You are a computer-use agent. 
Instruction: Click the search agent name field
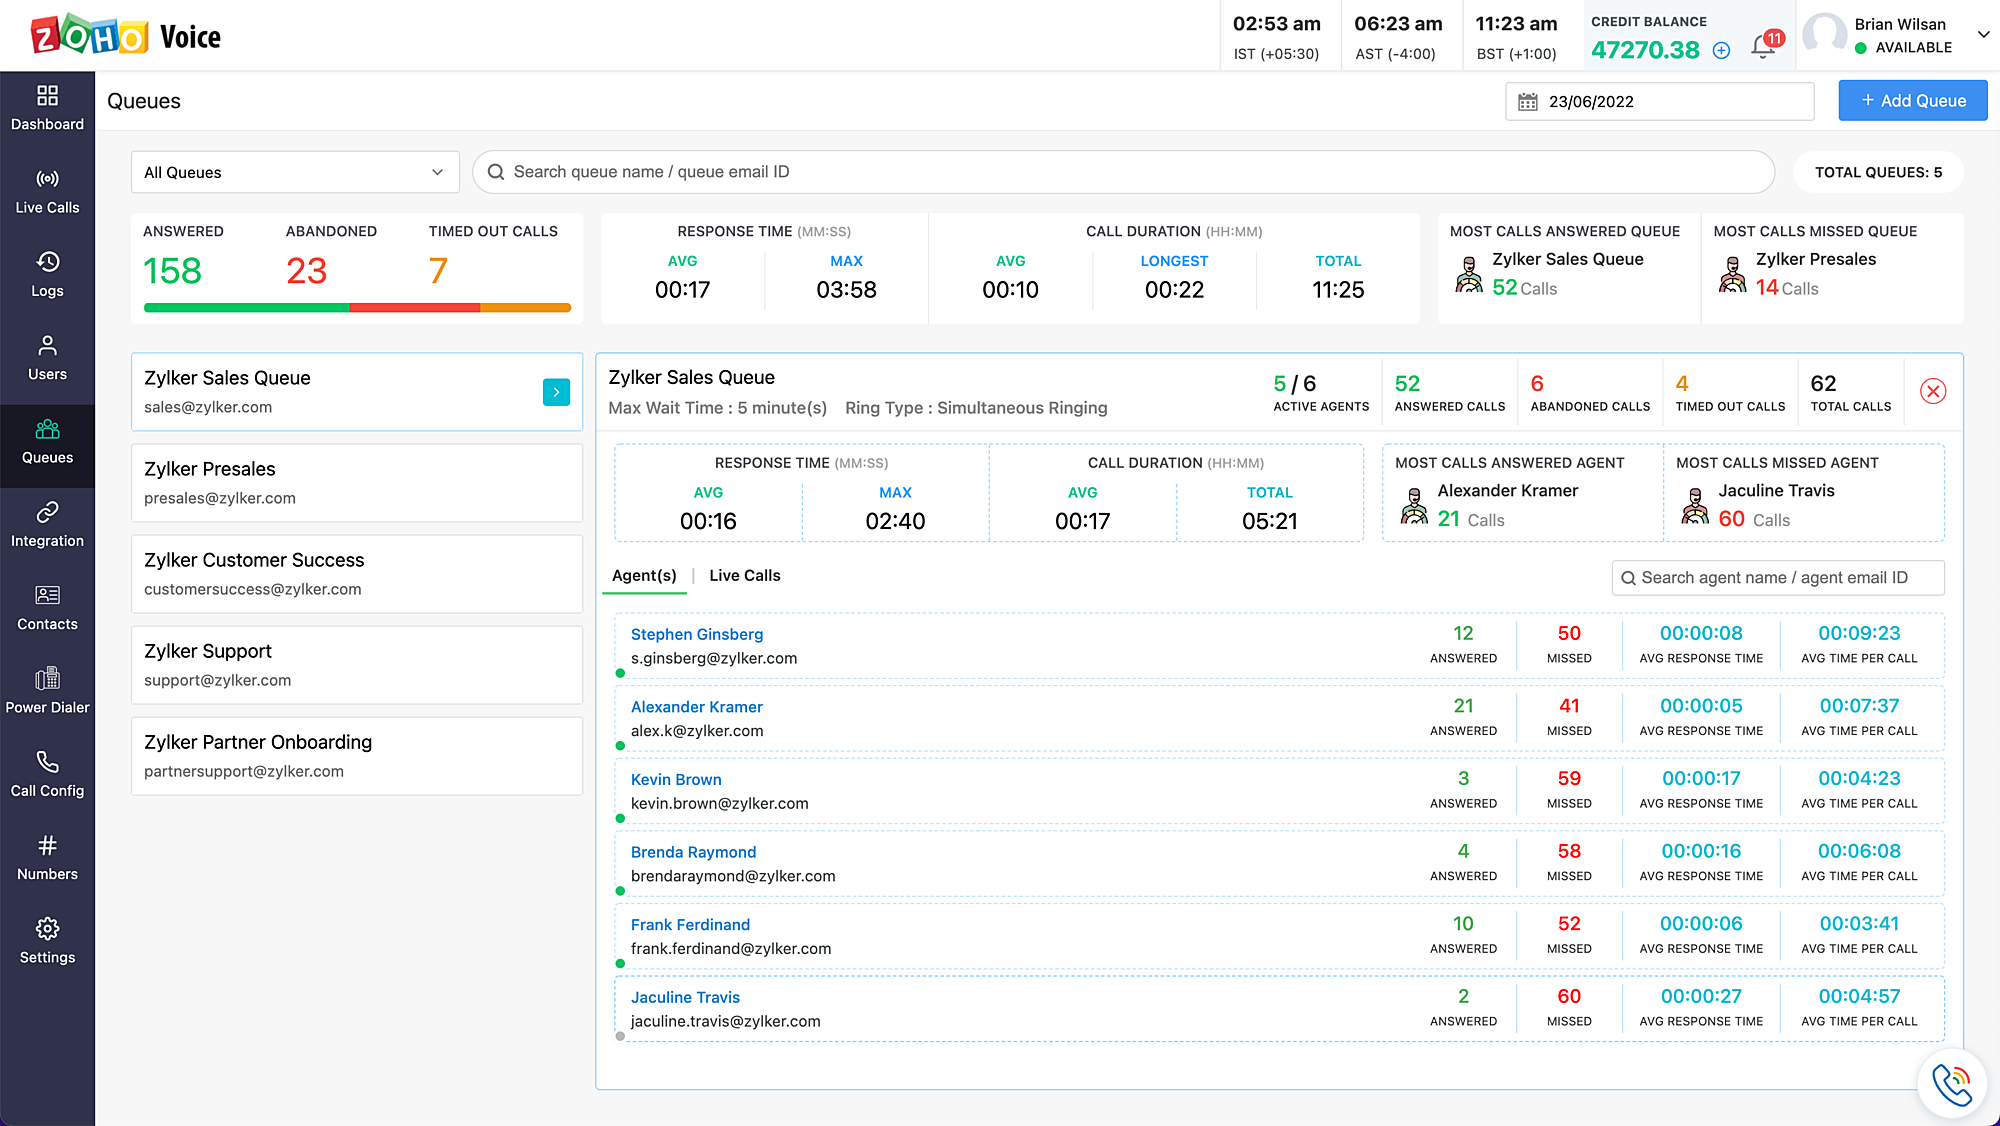click(1777, 577)
